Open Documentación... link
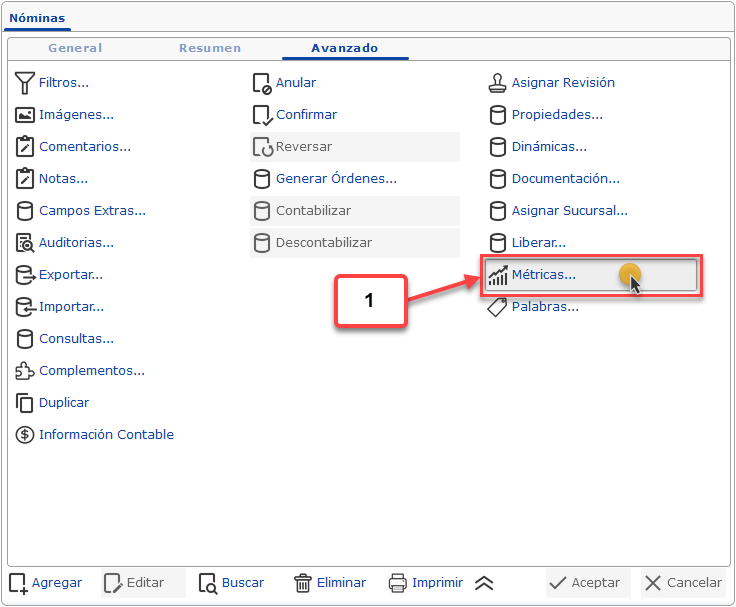This screenshot has width=736, height=607. coord(566,178)
